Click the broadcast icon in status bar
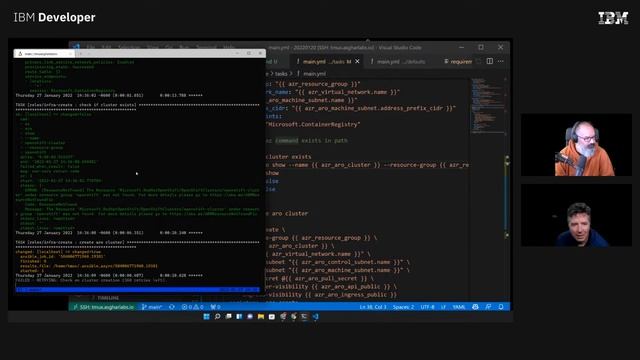The image size is (640, 360). 488,307
